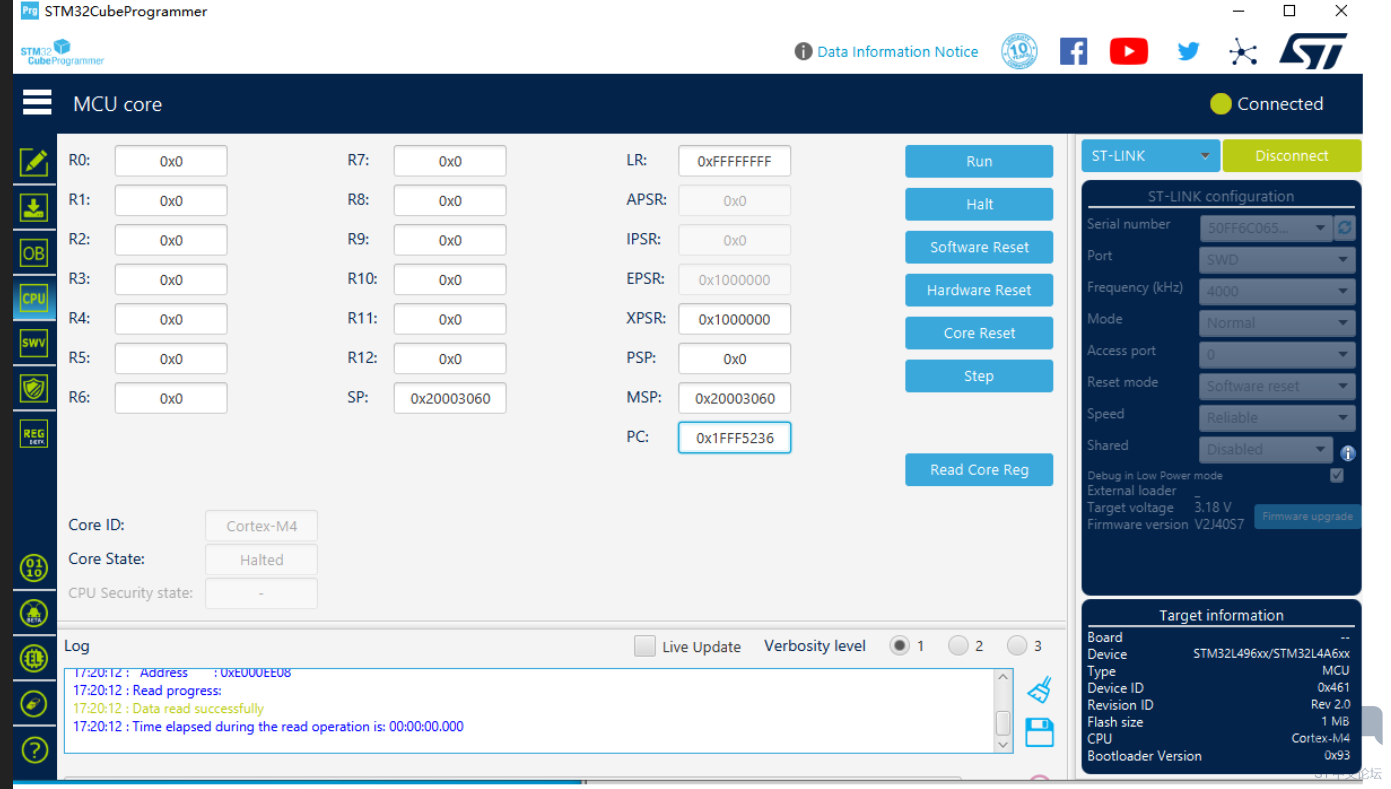
Task: Set verbosity level to 2
Action: point(958,646)
